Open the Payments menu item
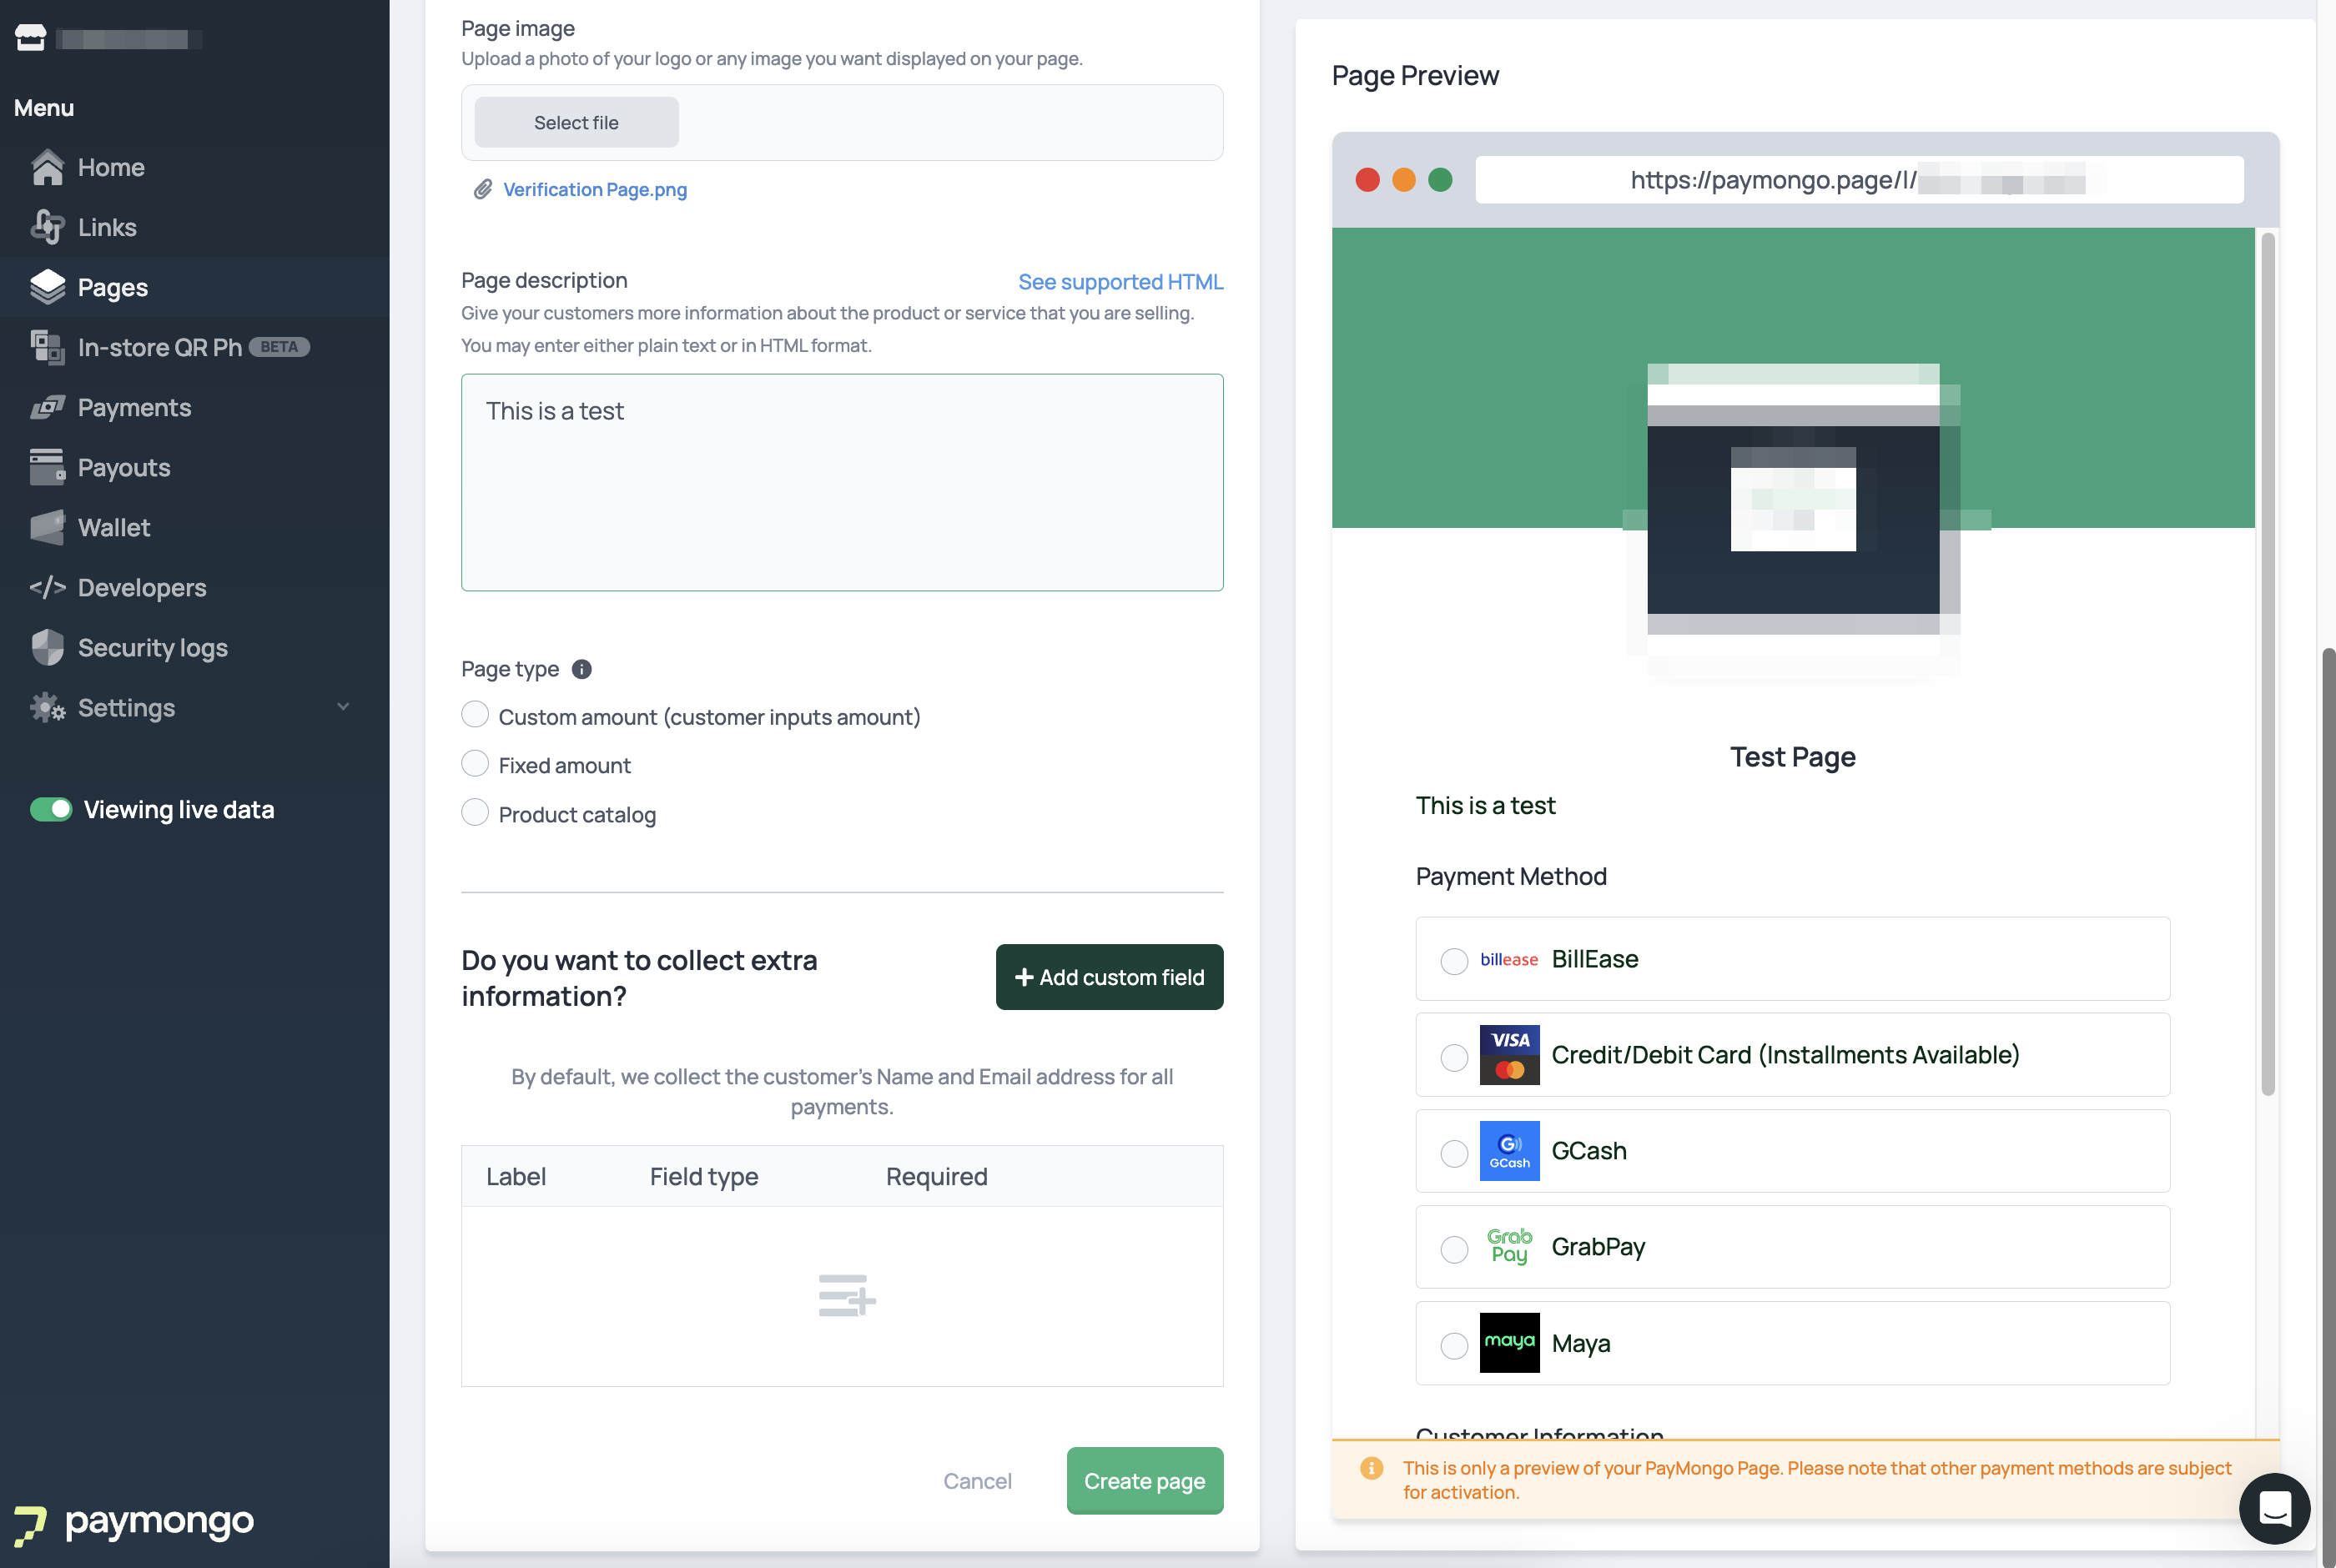 pos(134,407)
